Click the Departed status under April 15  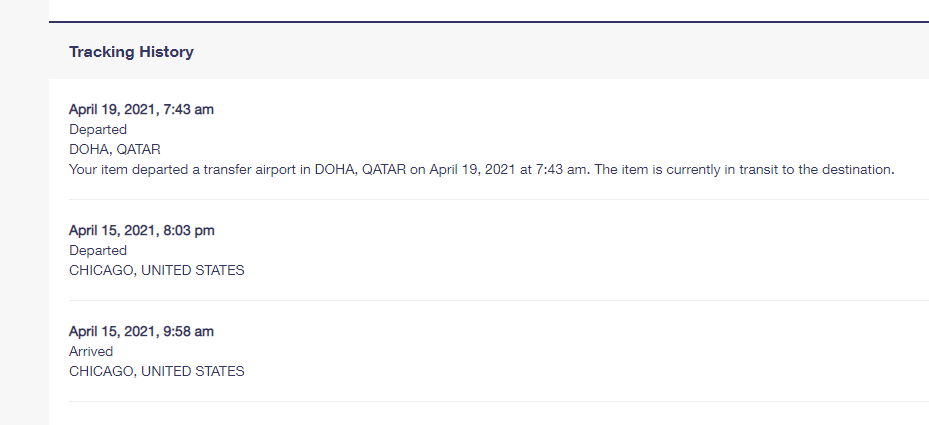click(98, 250)
